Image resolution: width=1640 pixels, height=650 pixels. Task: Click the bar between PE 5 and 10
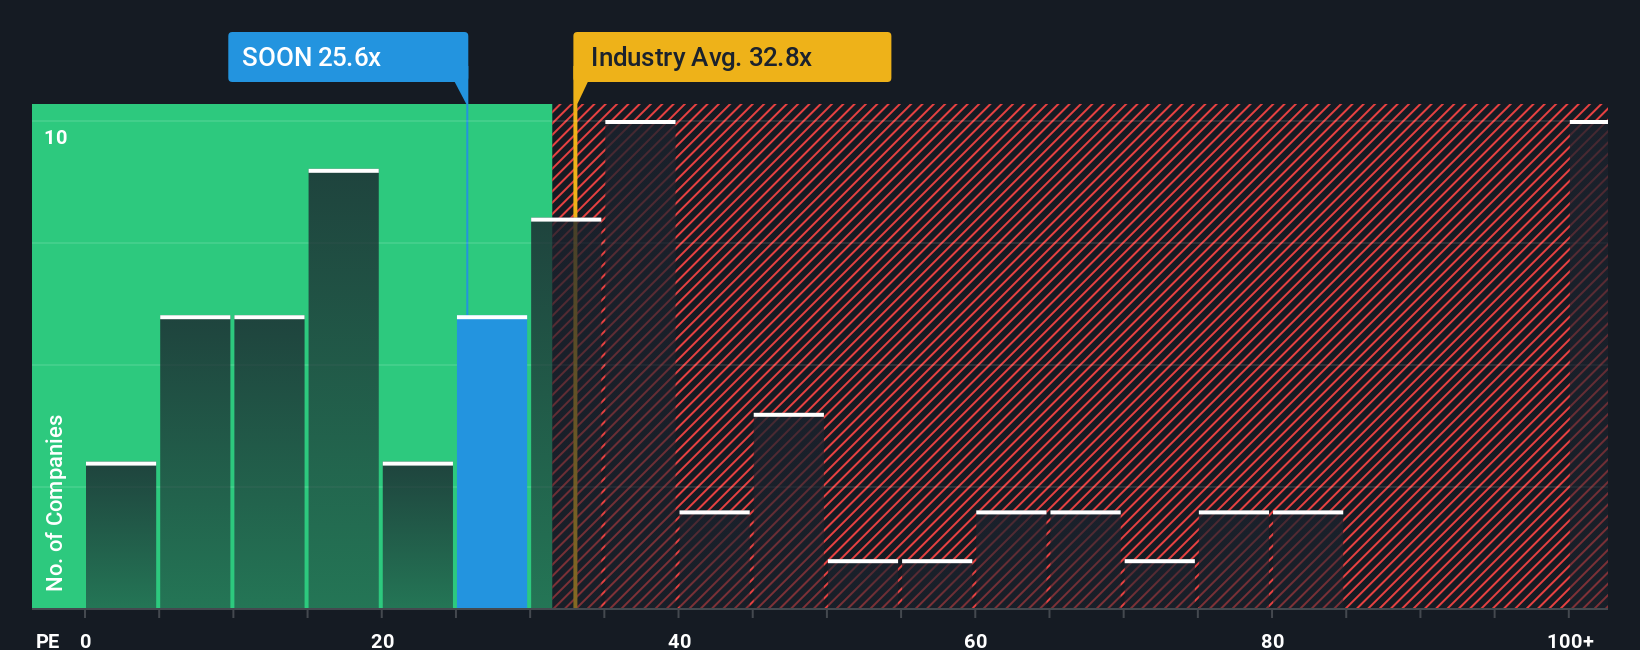(x=195, y=462)
